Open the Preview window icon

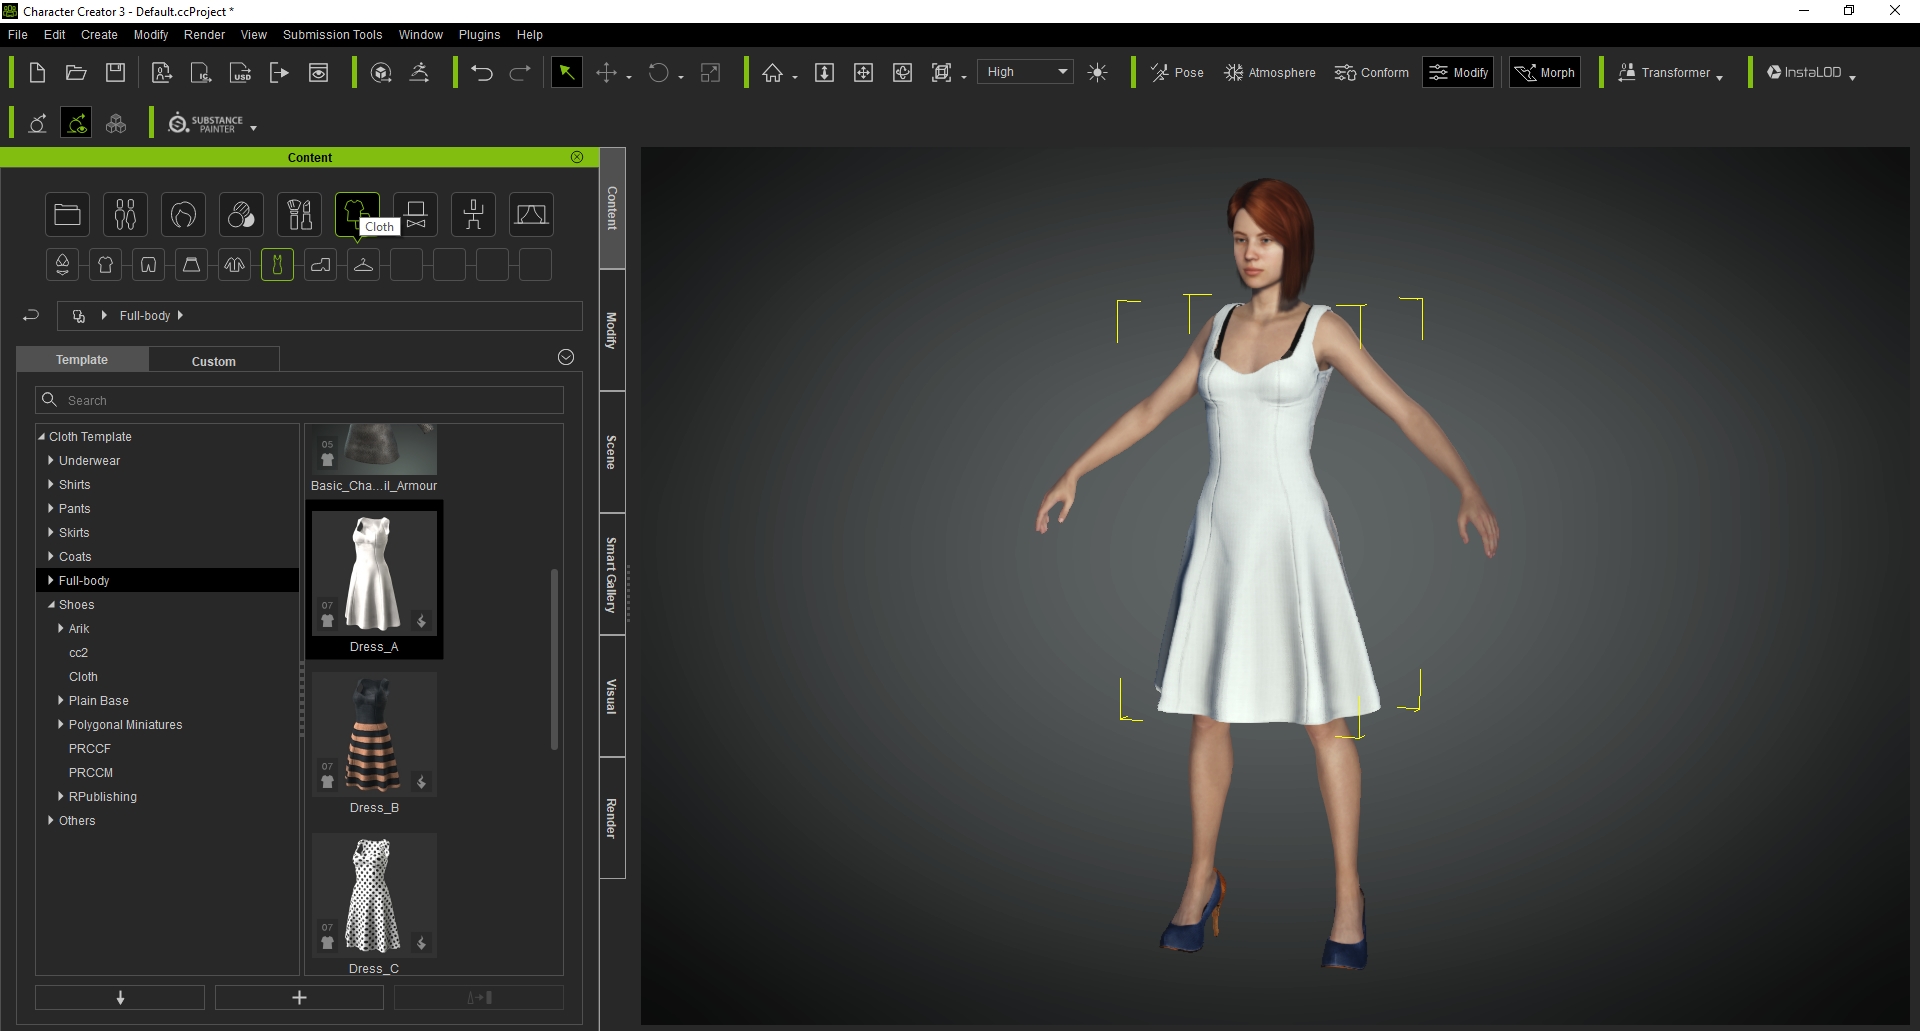click(x=318, y=73)
